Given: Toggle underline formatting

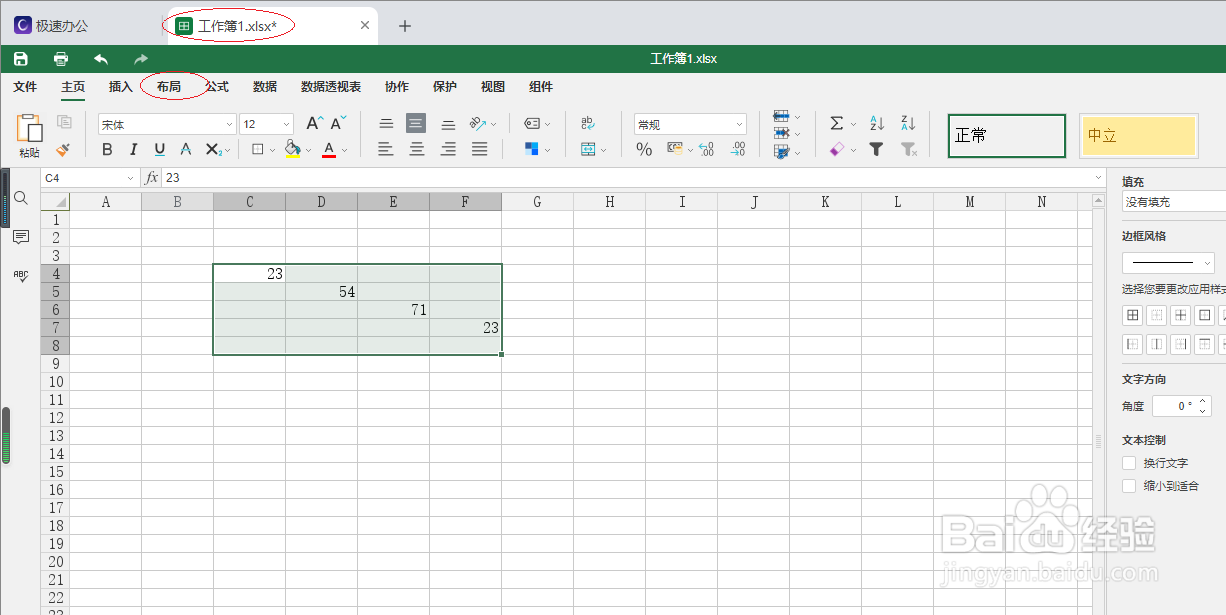Looking at the screenshot, I should click(160, 149).
